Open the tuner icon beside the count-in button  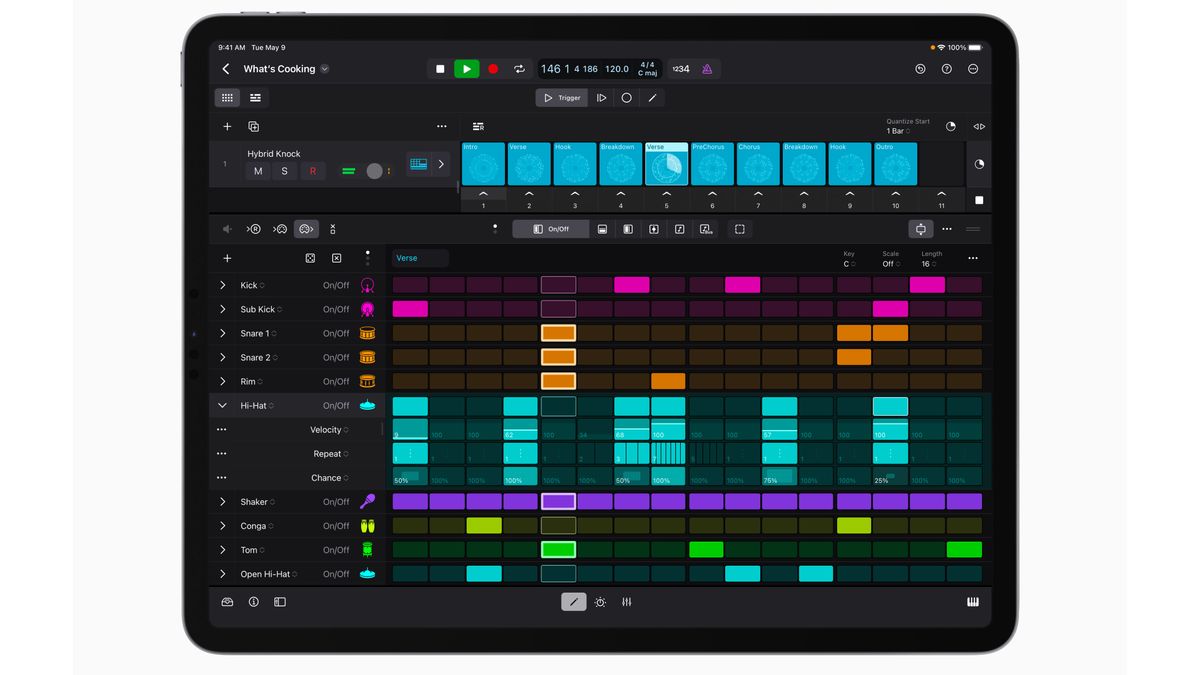coord(705,68)
